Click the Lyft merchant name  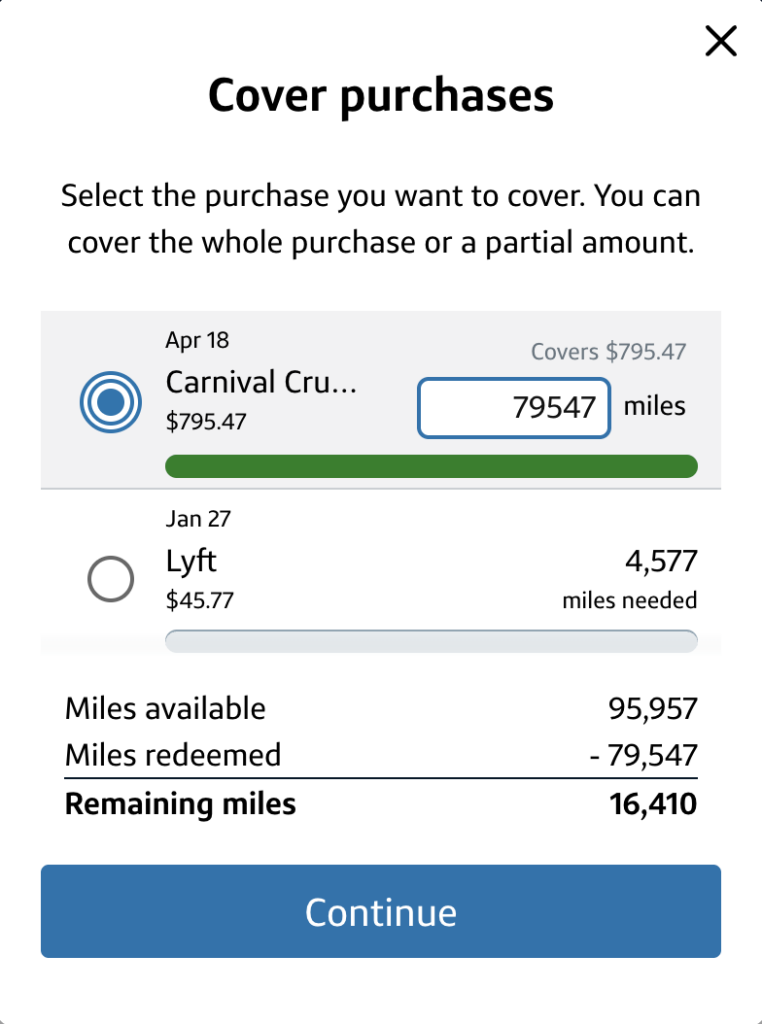click(x=191, y=561)
